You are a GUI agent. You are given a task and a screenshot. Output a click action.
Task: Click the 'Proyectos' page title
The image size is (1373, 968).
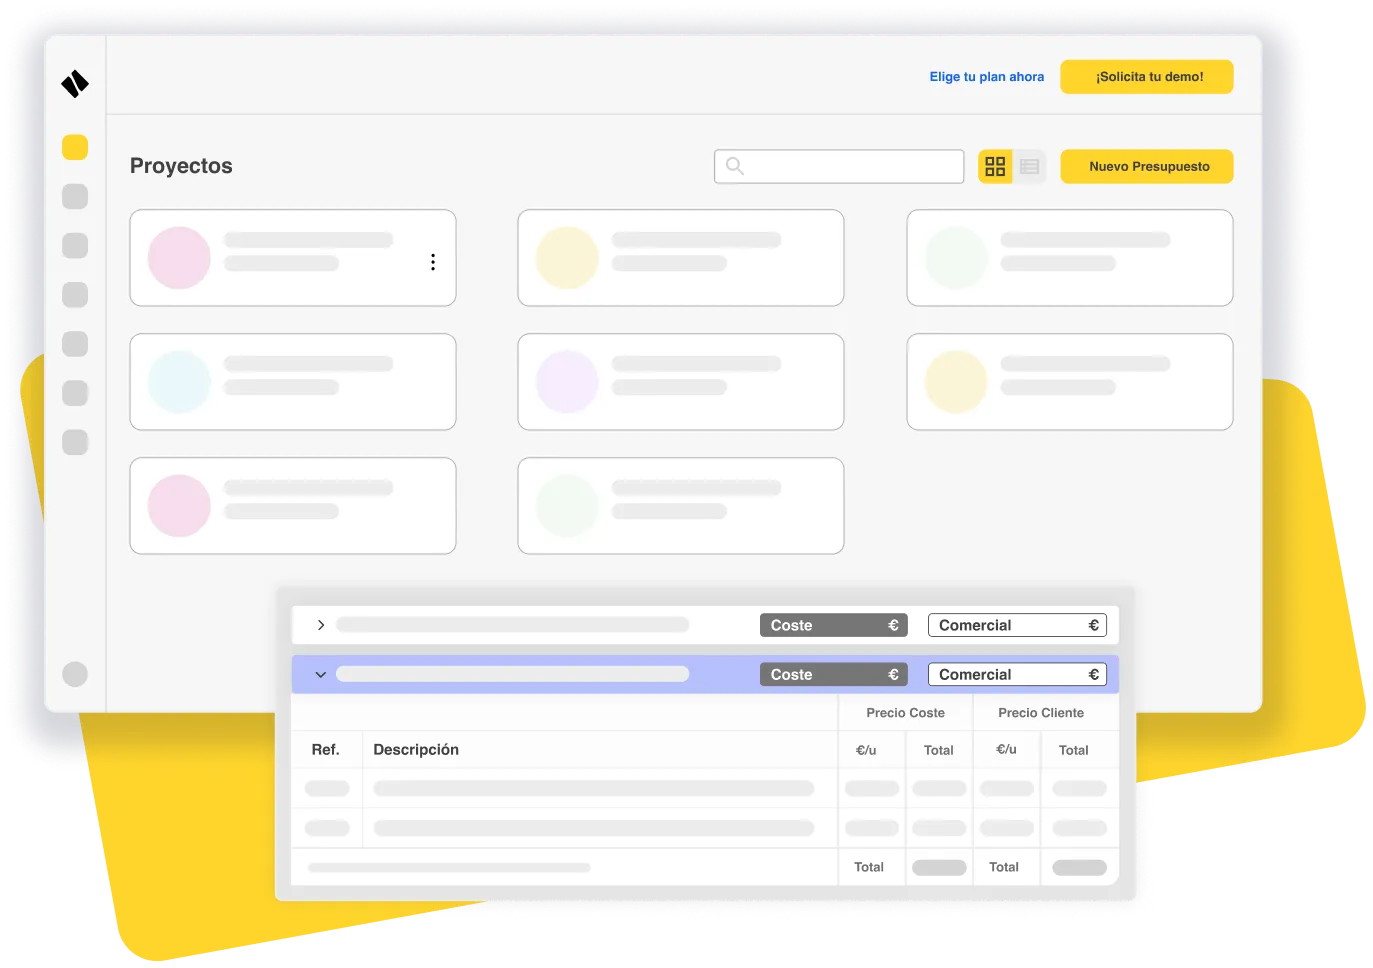pos(181,166)
